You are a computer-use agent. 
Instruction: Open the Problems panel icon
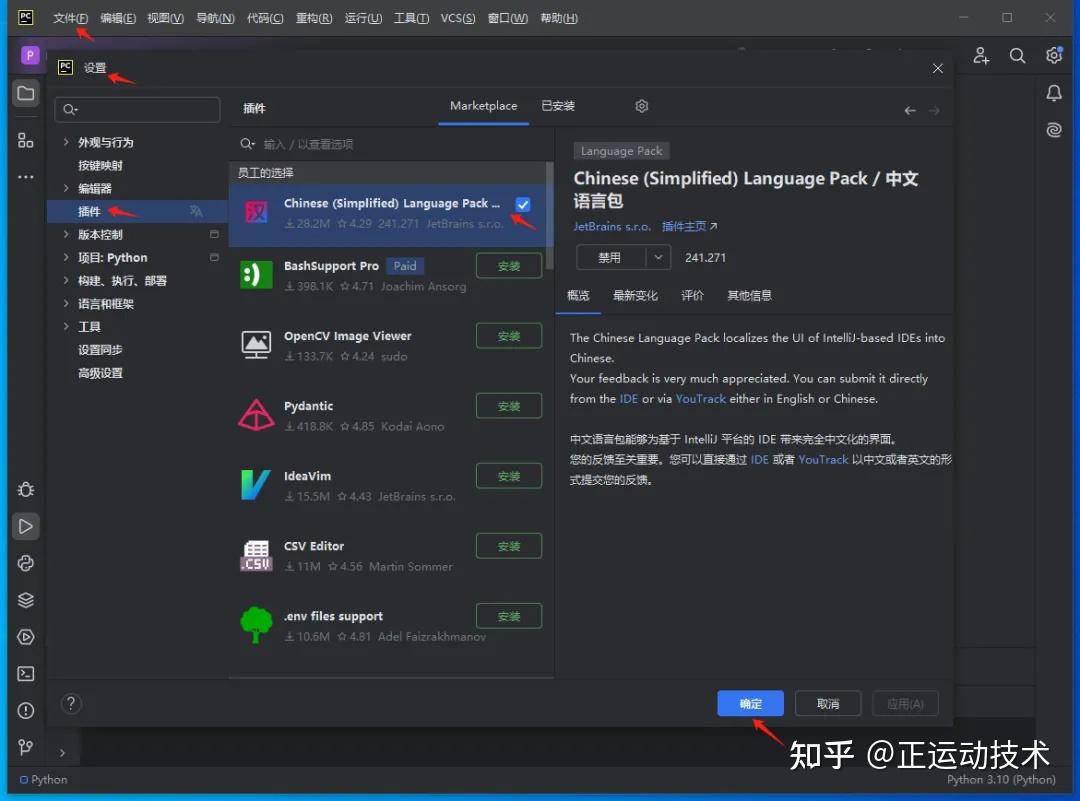coord(26,711)
